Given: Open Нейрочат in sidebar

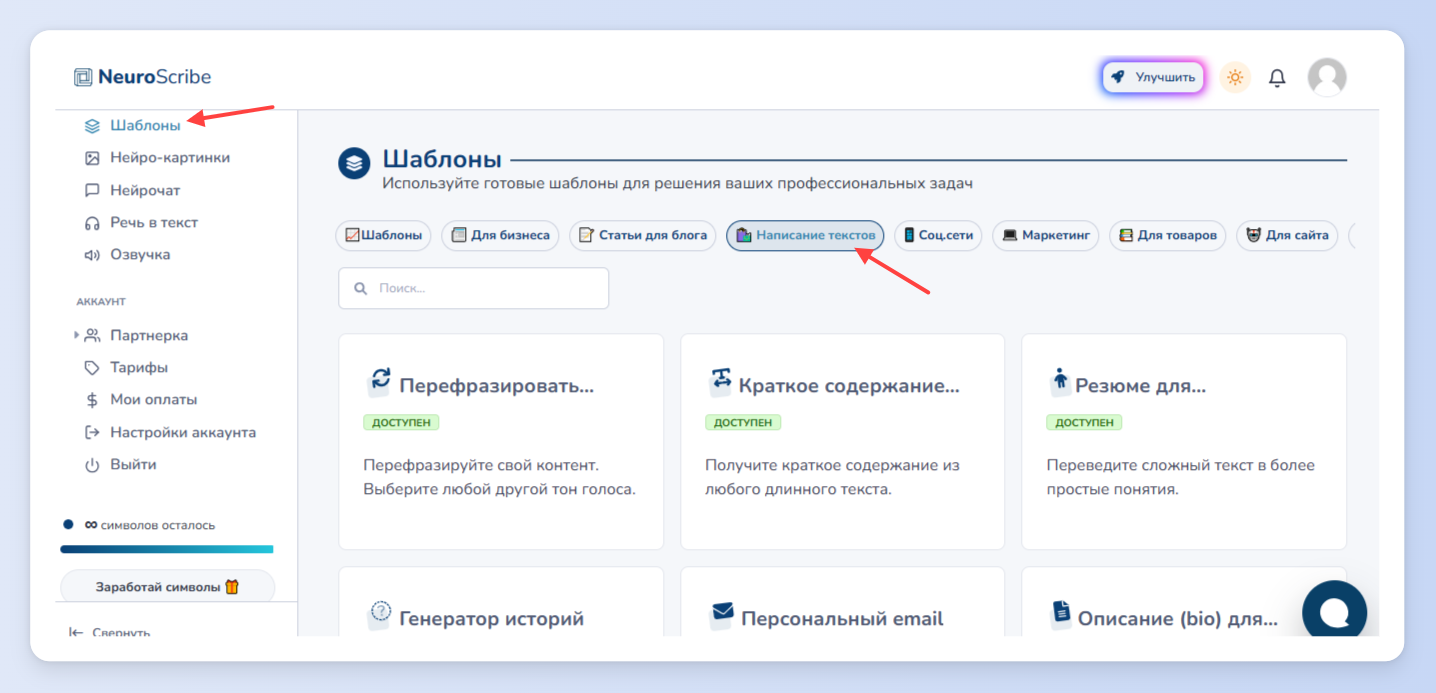Looking at the screenshot, I should 145,190.
